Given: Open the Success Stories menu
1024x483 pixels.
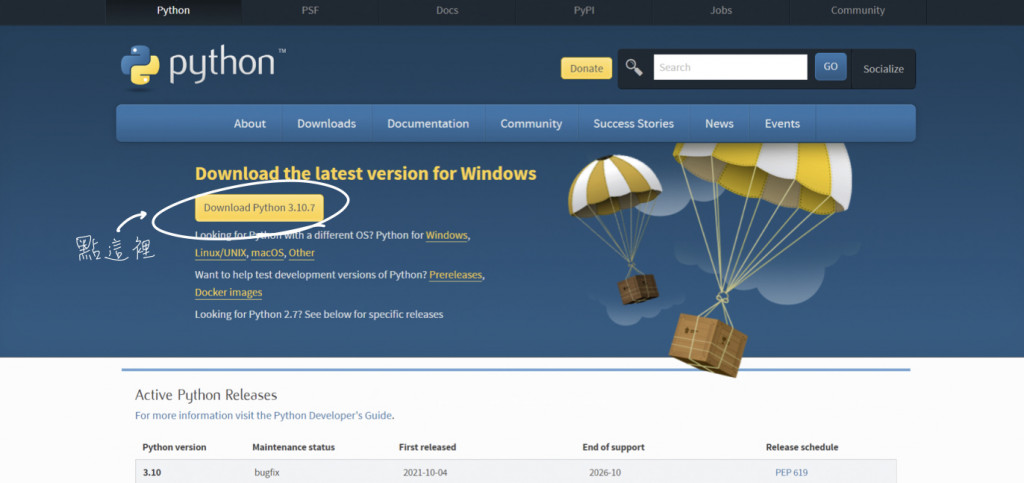Looking at the screenshot, I should tap(633, 123).
